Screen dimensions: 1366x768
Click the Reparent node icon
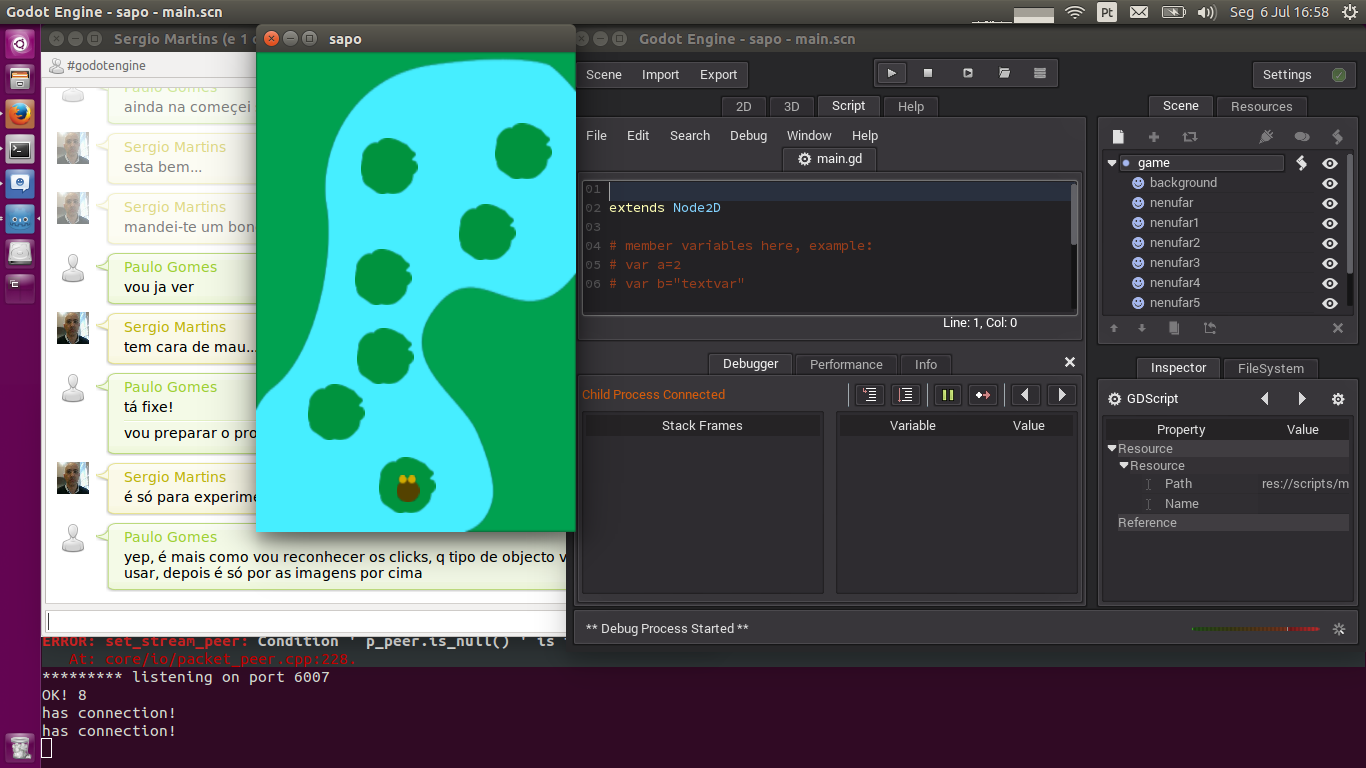click(x=1209, y=328)
